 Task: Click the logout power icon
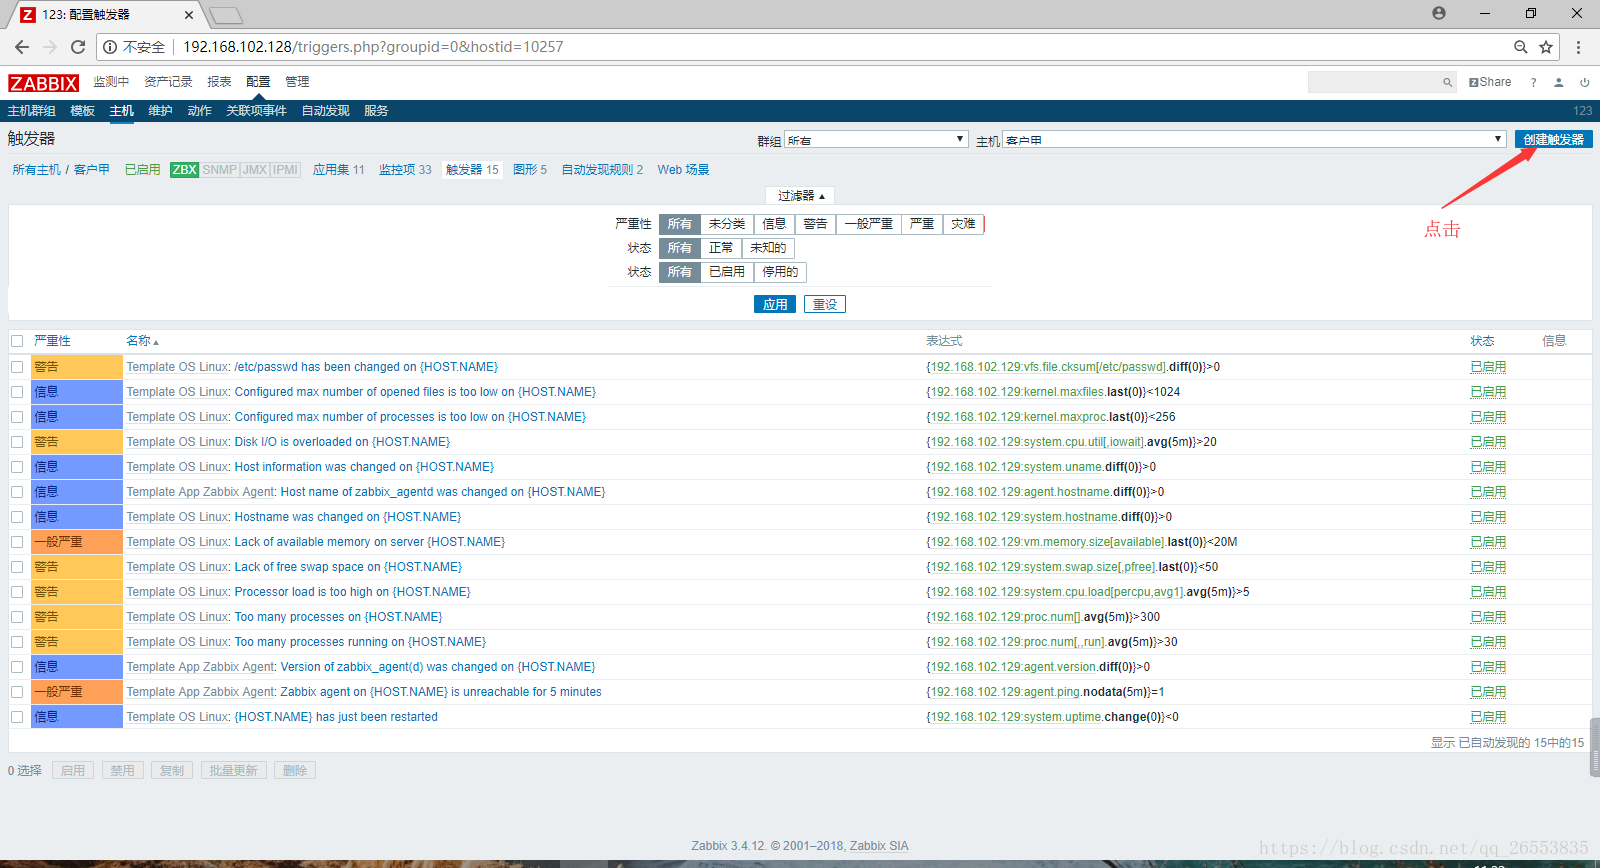coord(1584,83)
